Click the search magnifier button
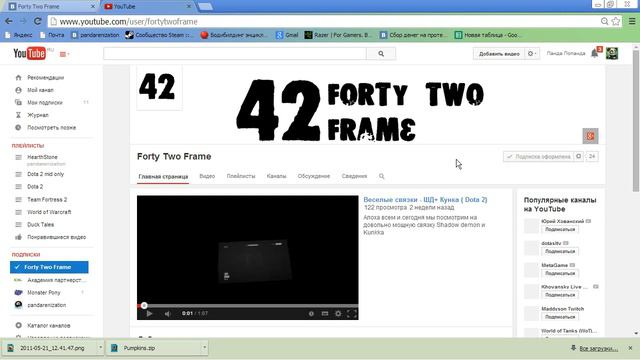This screenshot has height=360, width=640. coord(381,53)
